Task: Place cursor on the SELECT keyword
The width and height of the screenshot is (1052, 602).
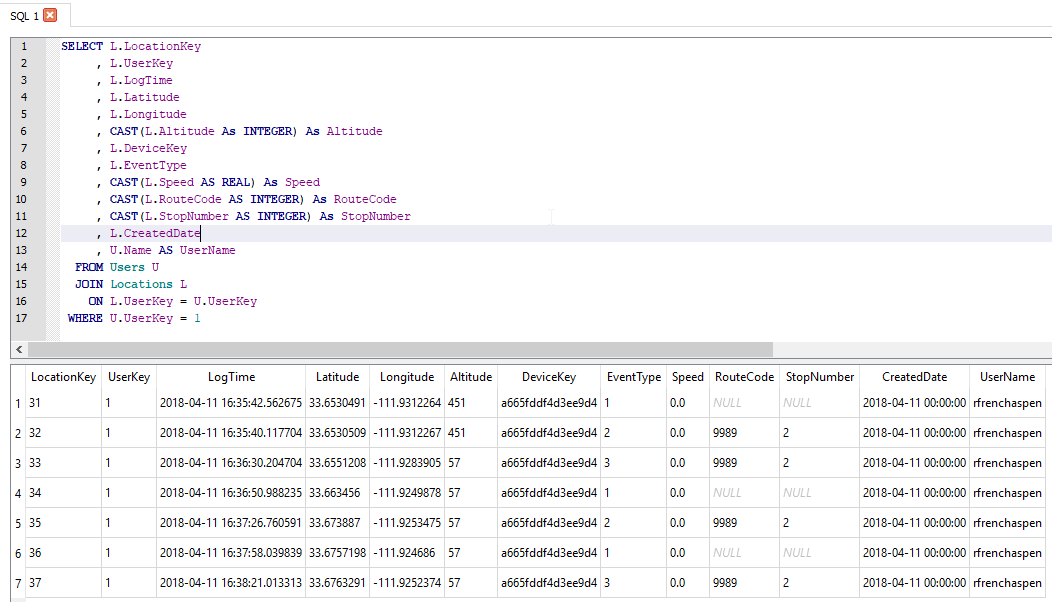Action: (82, 46)
